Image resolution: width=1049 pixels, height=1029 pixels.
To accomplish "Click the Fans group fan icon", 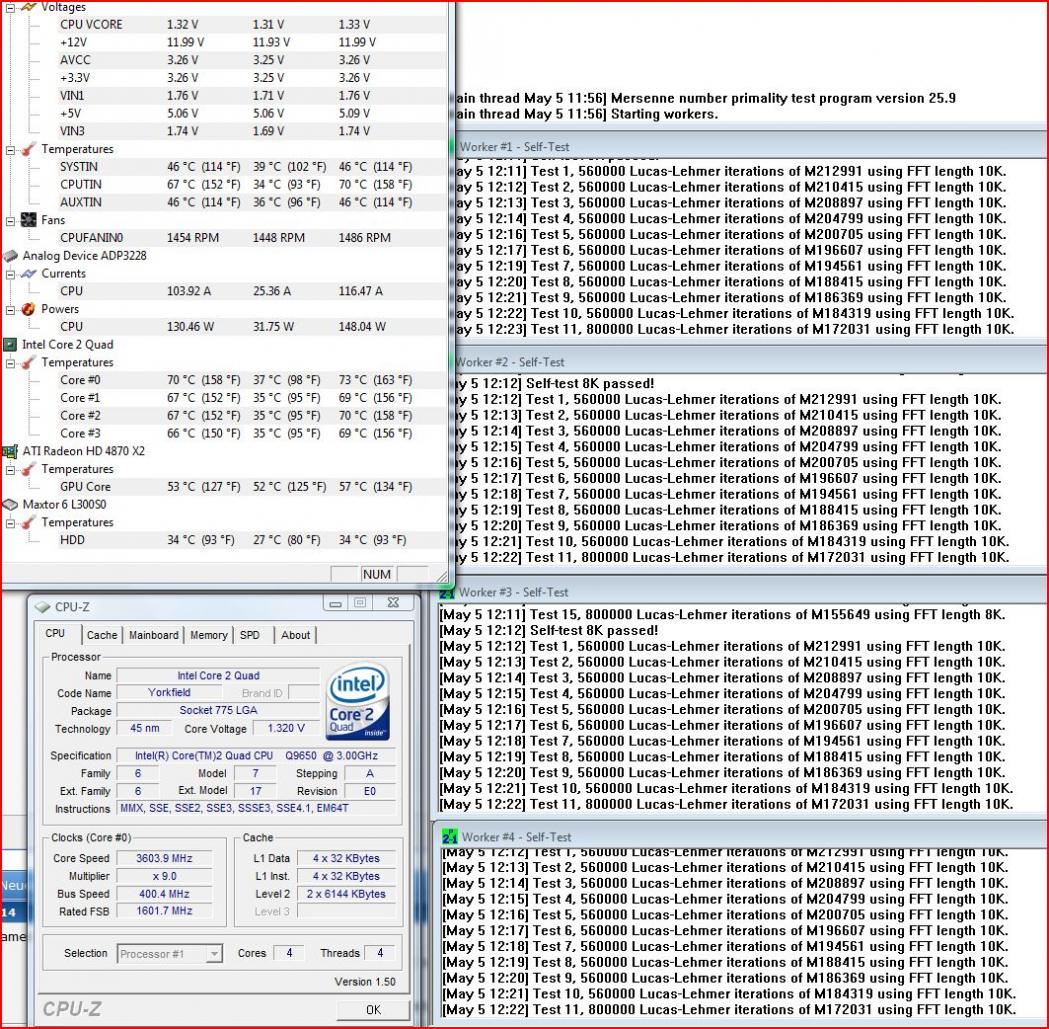I will (29, 220).
